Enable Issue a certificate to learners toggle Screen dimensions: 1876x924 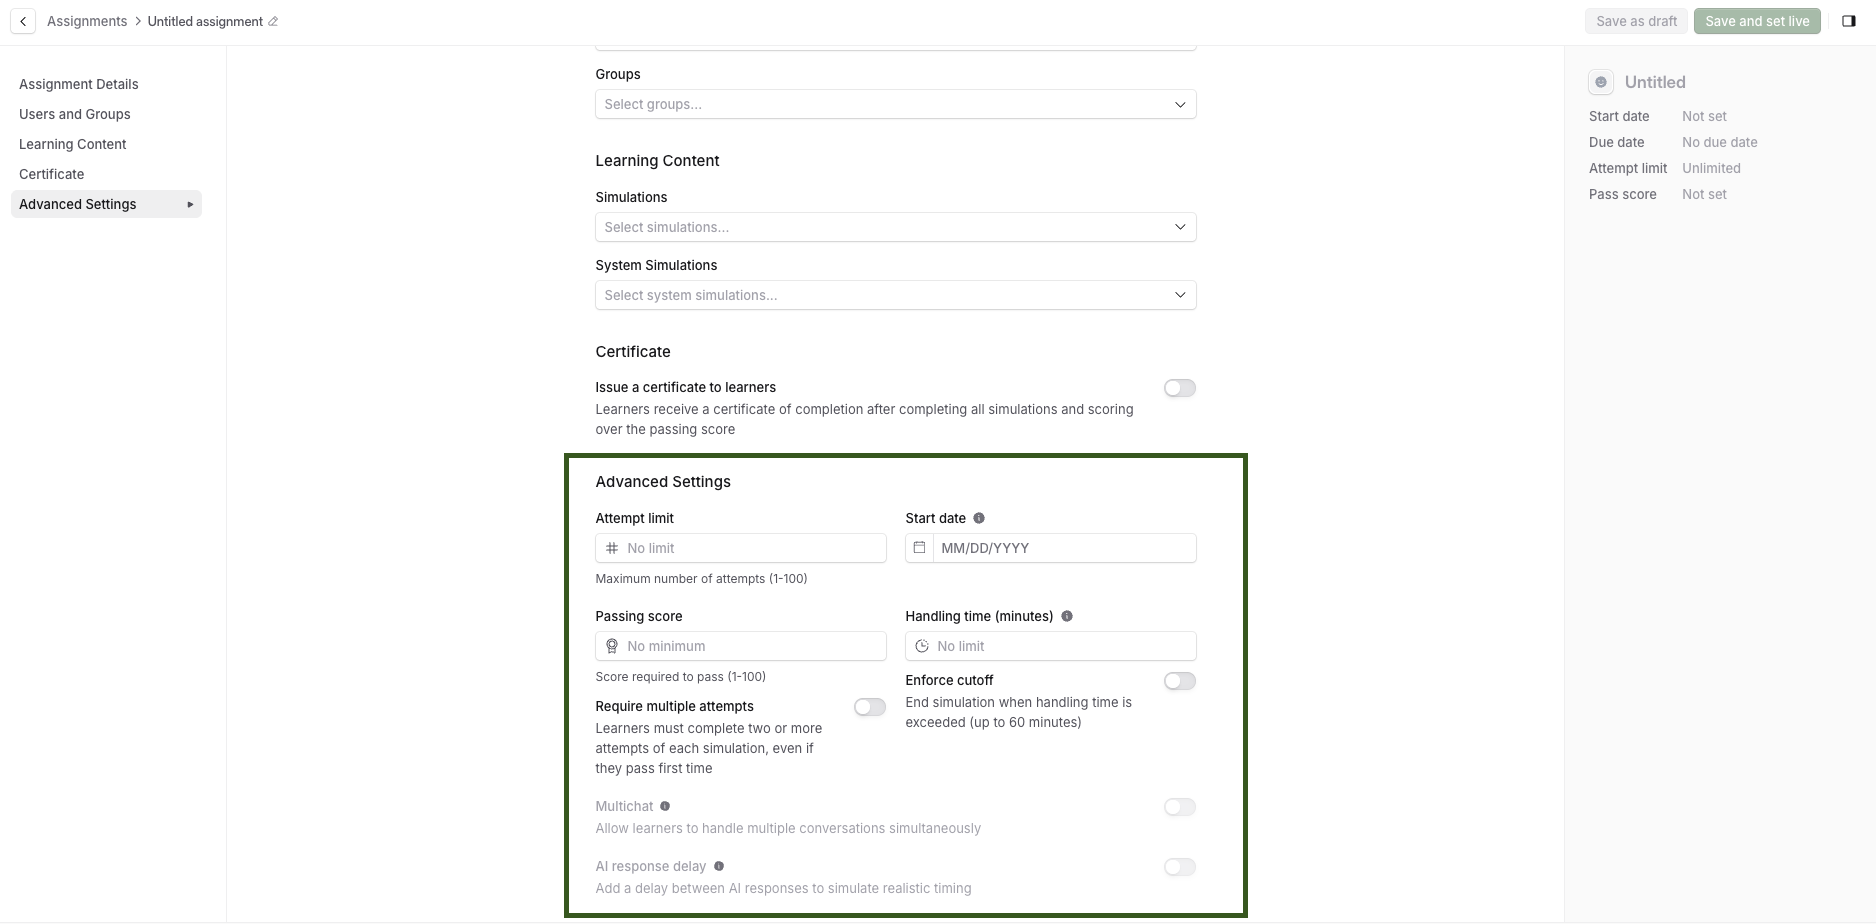click(1180, 388)
